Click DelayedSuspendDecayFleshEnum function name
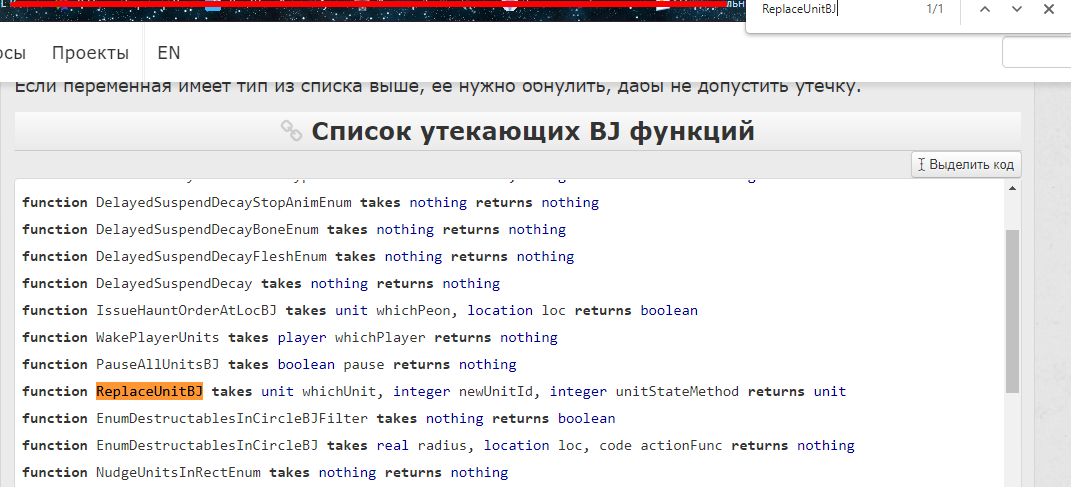This screenshot has width=1071, height=487. [x=212, y=257]
